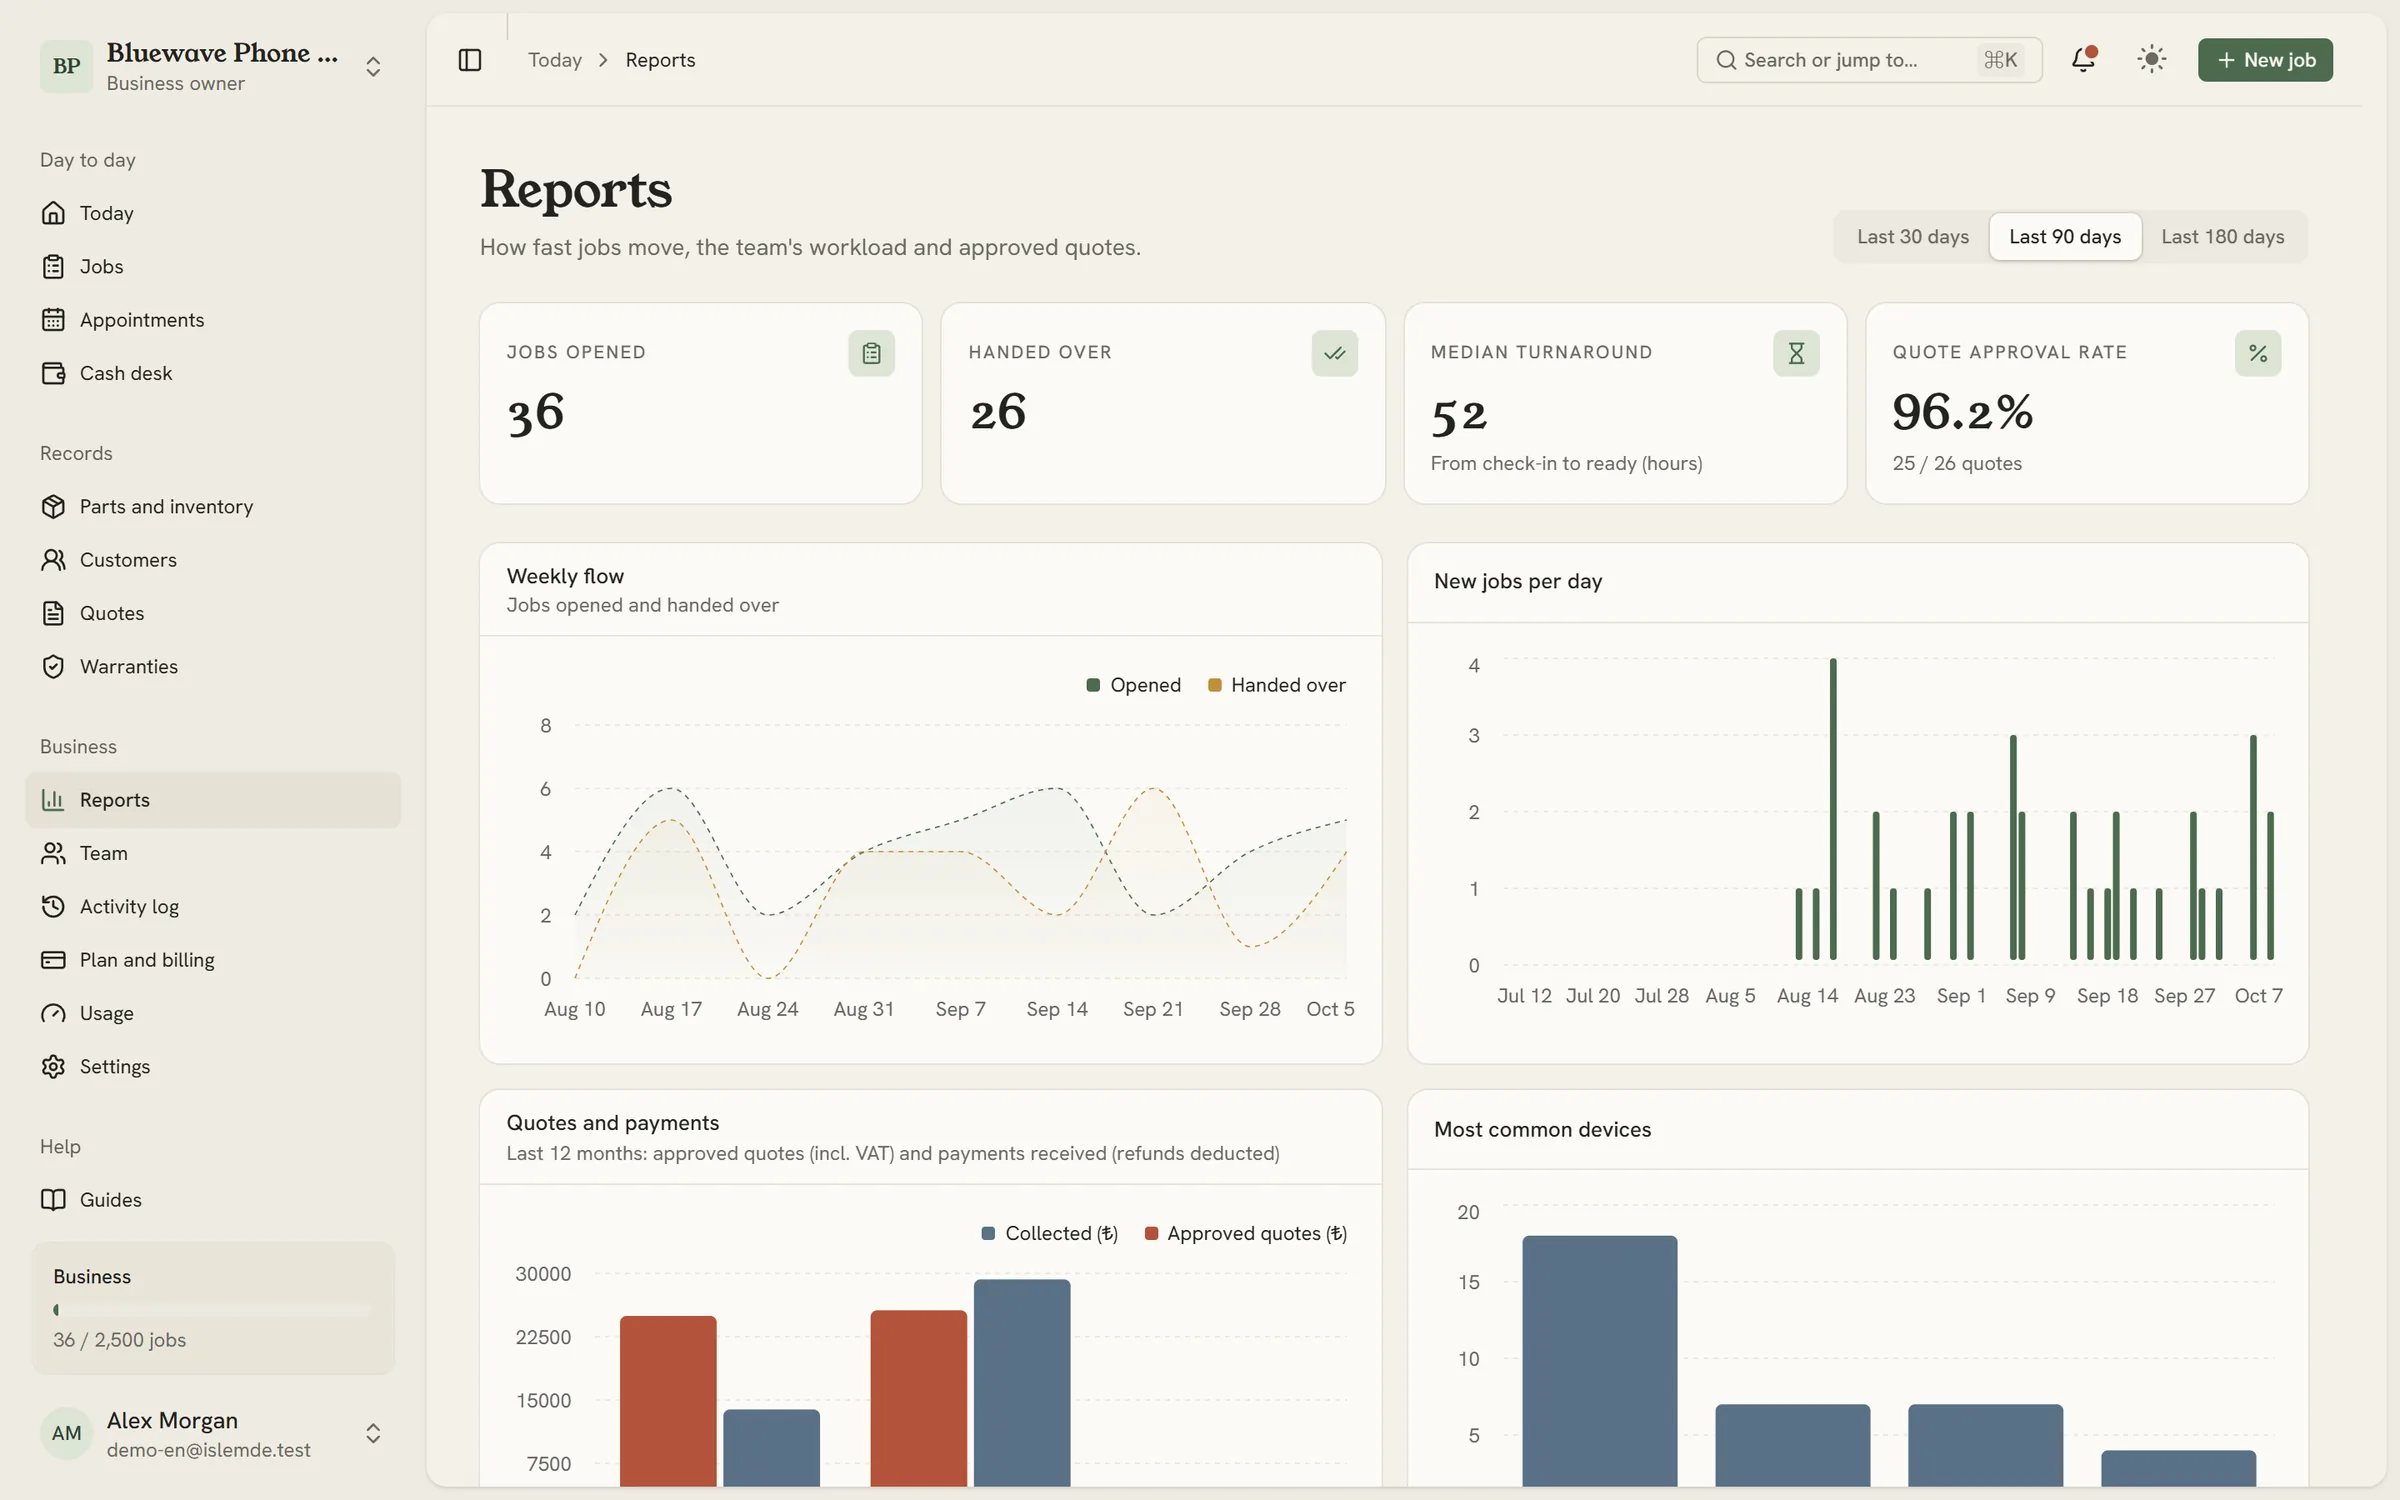This screenshot has width=2400, height=1500.
Task: Select the Last 30 days range
Action: point(1912,237)
